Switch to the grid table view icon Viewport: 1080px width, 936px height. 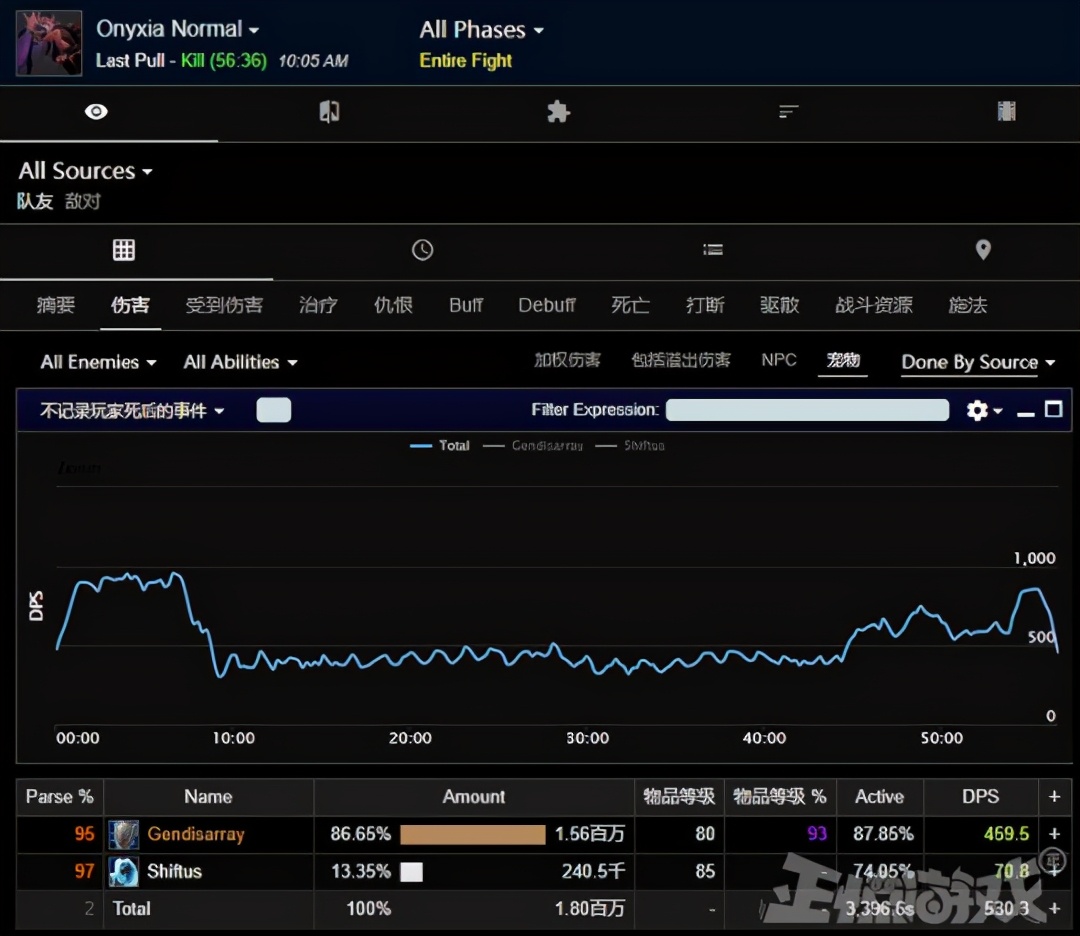[124, 250]
